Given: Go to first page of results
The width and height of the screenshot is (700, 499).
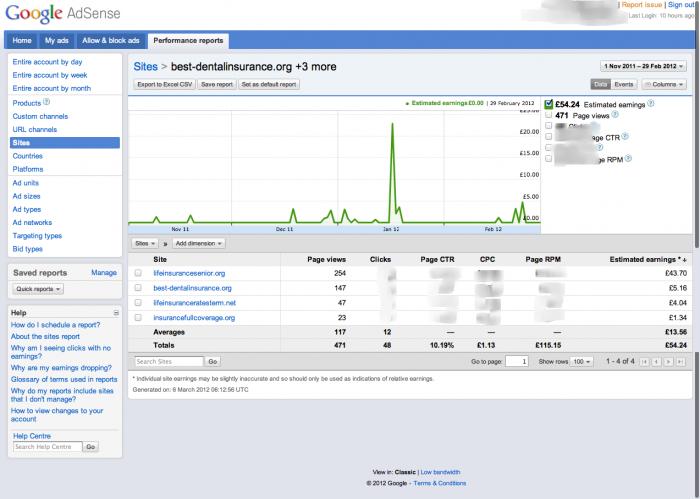Looking at the screenshot, I should coord(644,362).
